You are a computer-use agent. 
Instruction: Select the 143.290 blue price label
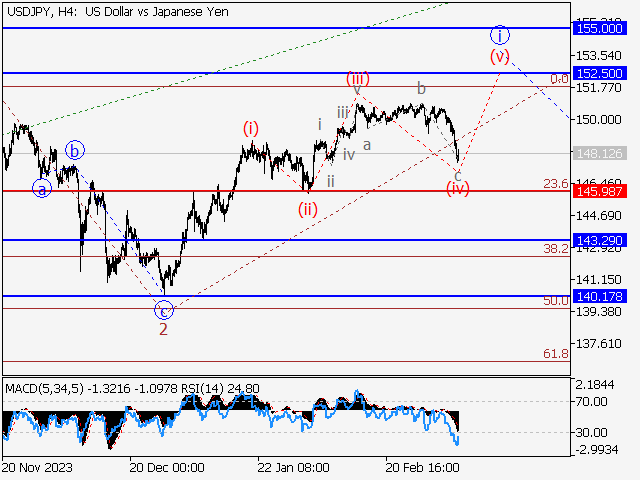point(599,240)
